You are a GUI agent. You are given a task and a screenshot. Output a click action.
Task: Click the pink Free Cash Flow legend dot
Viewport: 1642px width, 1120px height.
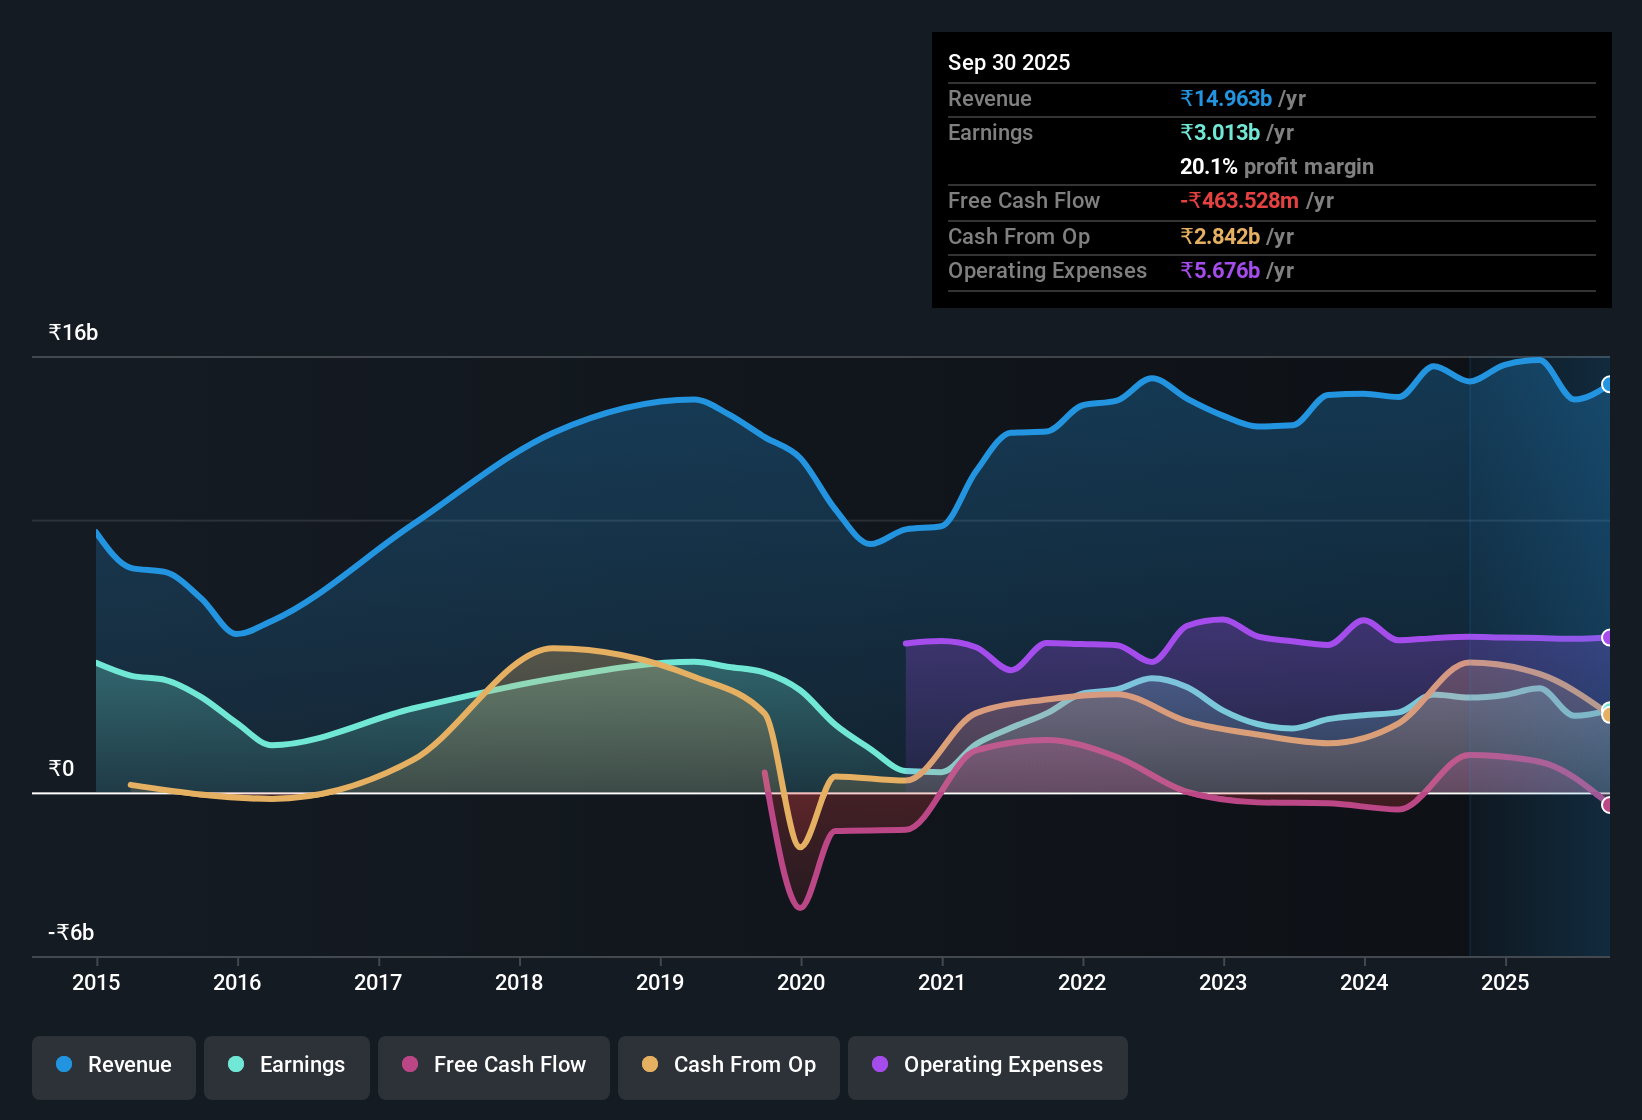pyautogui.click(x=410, y=1065)
